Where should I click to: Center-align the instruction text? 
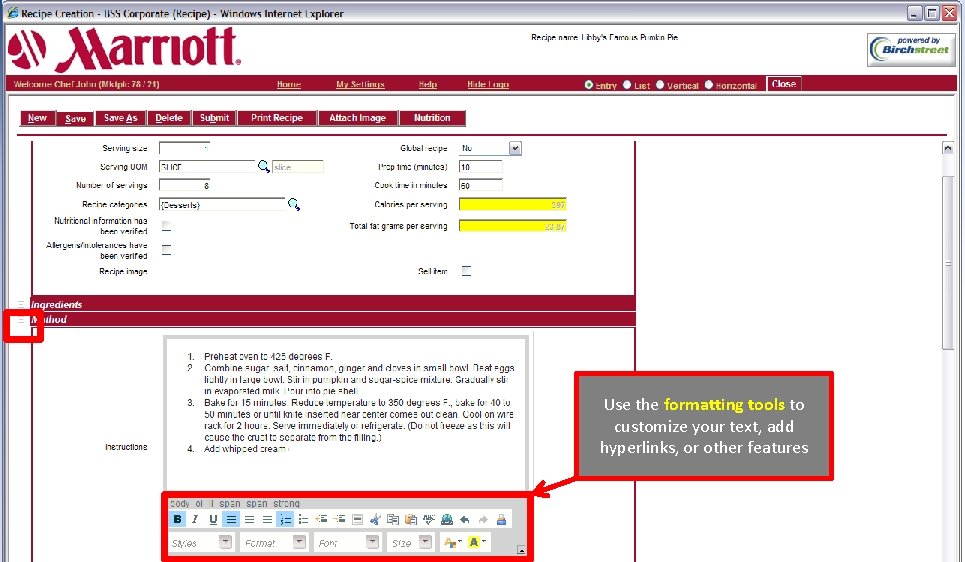[x=249, y=520]
